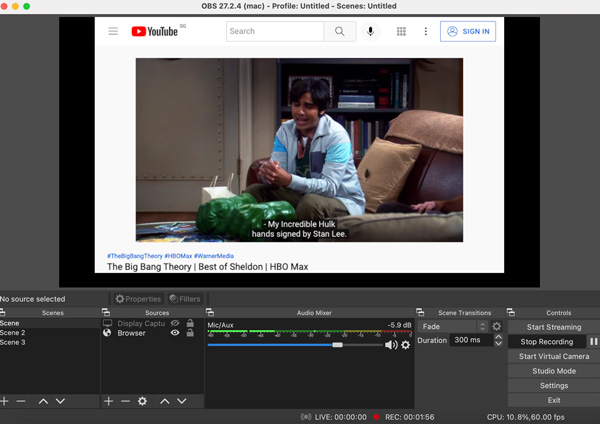600x424 pixels.
Task: Move scene down in Scenes panel
Action: (x=60, y=401)
